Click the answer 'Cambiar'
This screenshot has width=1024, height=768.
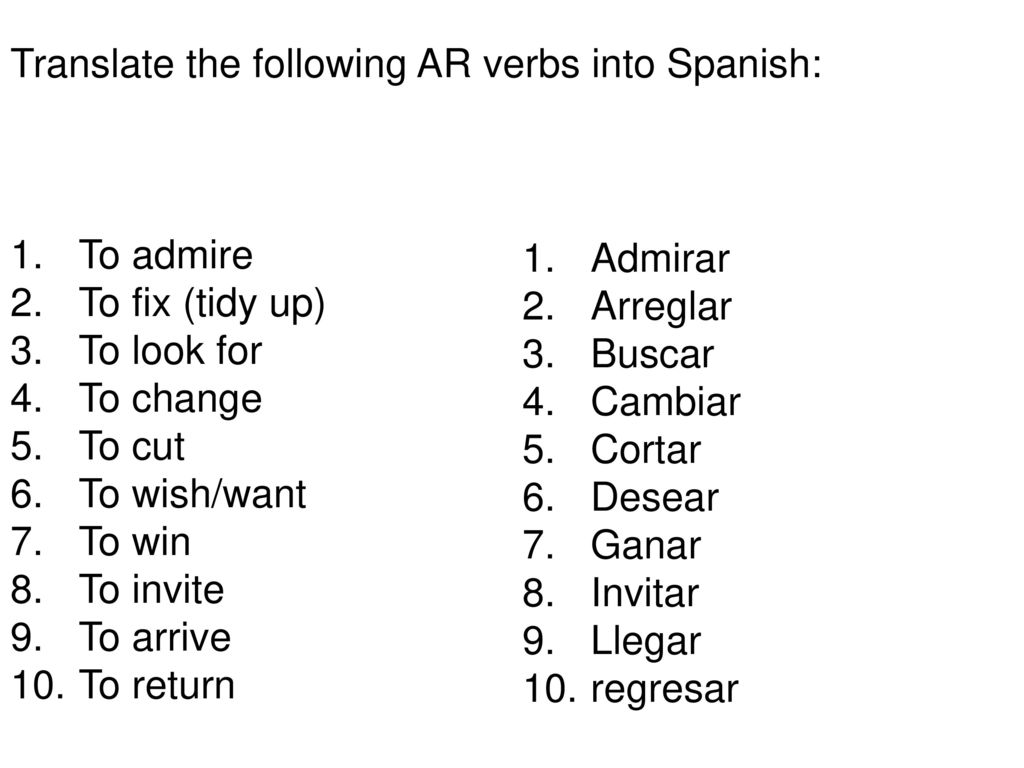pyautogui.click(x=665, y=402)
